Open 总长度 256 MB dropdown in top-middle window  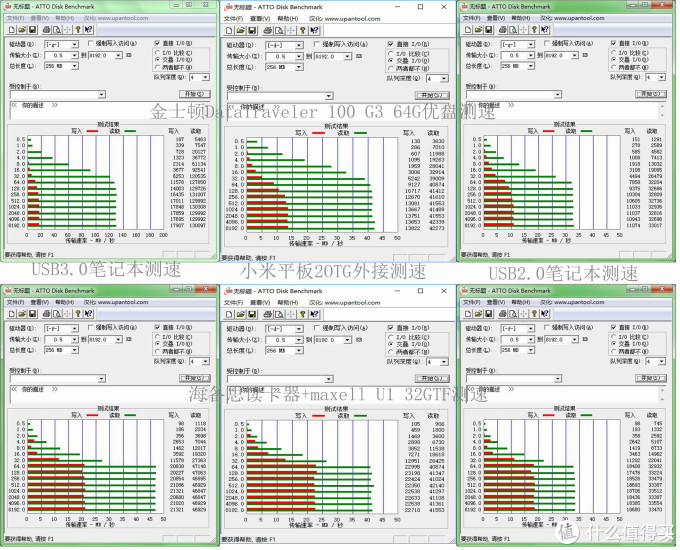pos(299,67)
